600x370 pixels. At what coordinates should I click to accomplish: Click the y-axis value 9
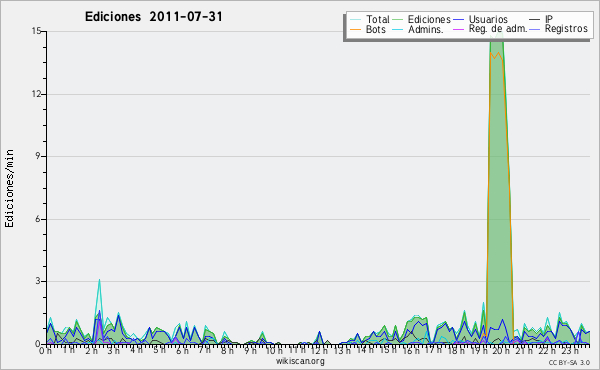click(x=38, y=156)
